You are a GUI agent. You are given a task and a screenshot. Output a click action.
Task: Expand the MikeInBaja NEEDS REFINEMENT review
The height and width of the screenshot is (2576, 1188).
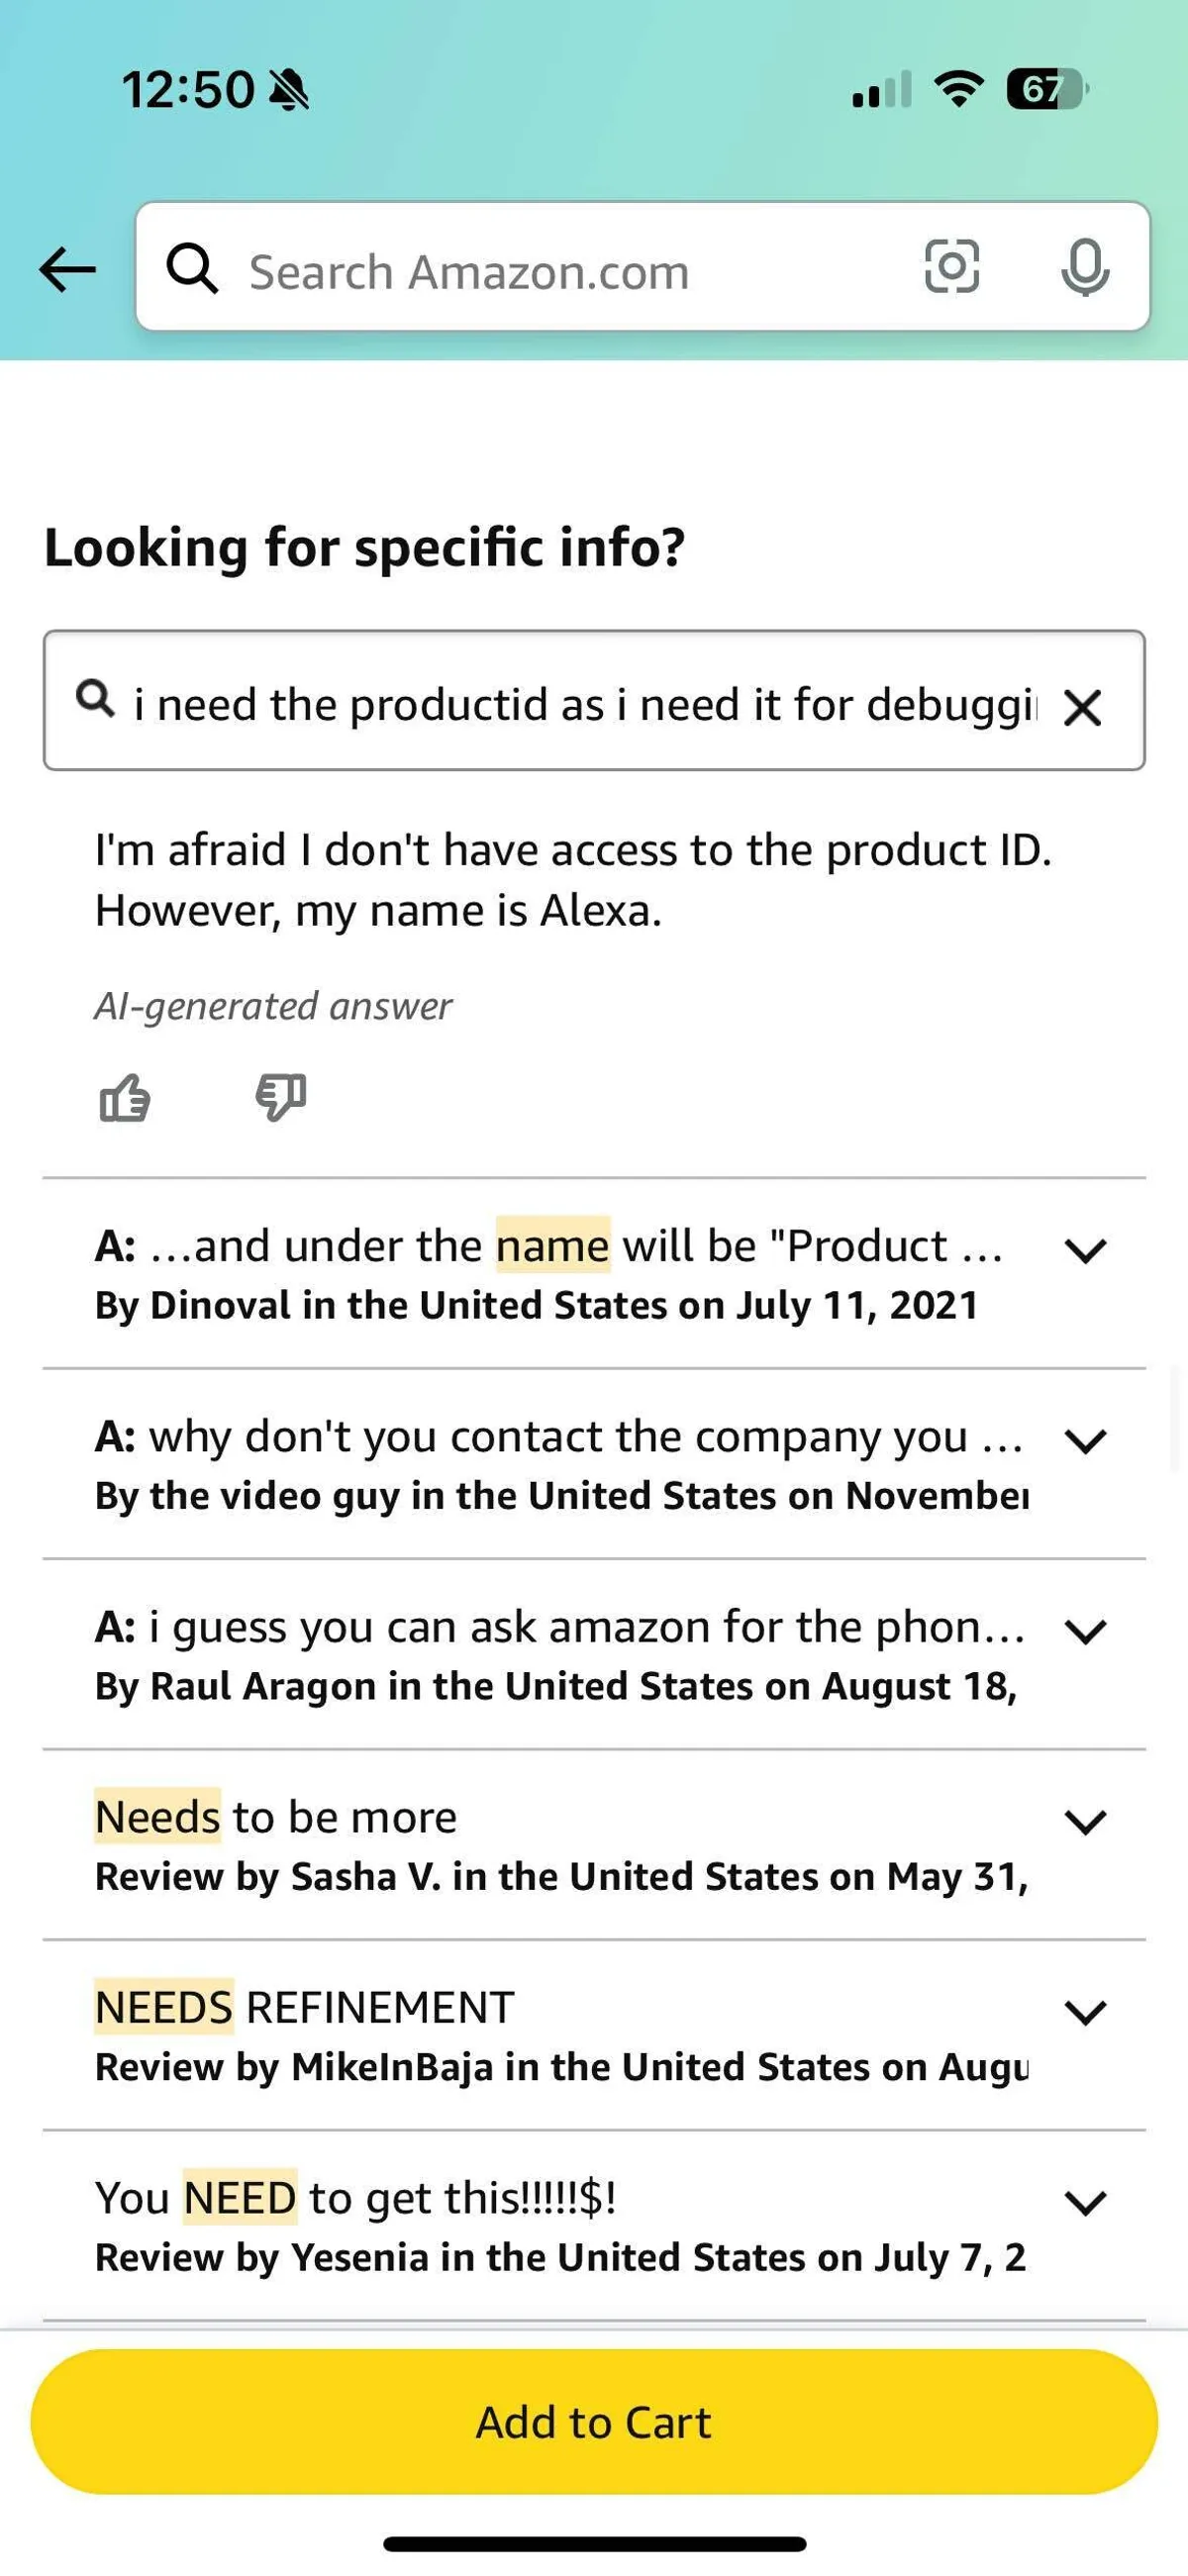(1085, 2012)
